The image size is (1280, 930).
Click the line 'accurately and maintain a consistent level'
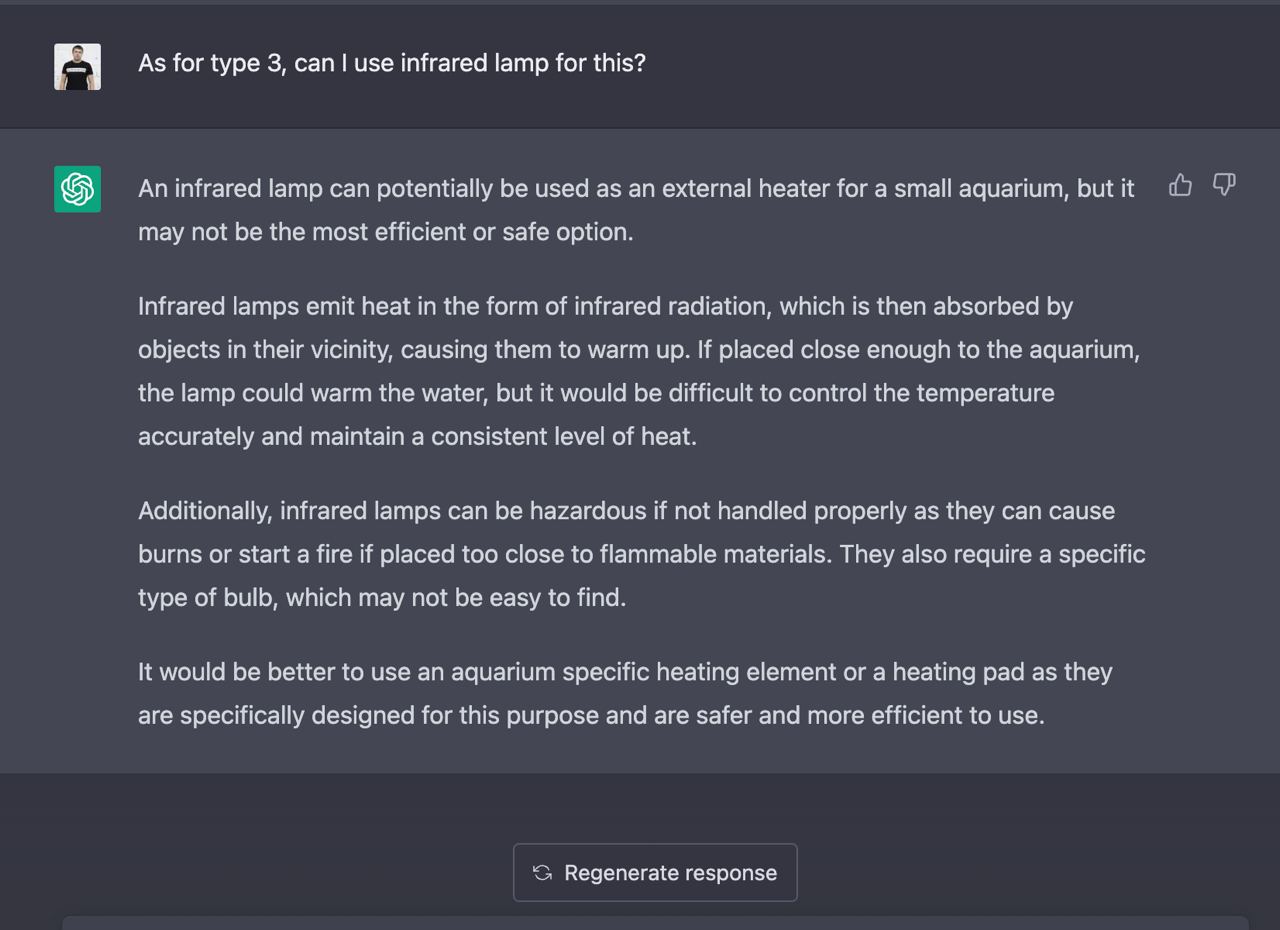pos(417,437)
